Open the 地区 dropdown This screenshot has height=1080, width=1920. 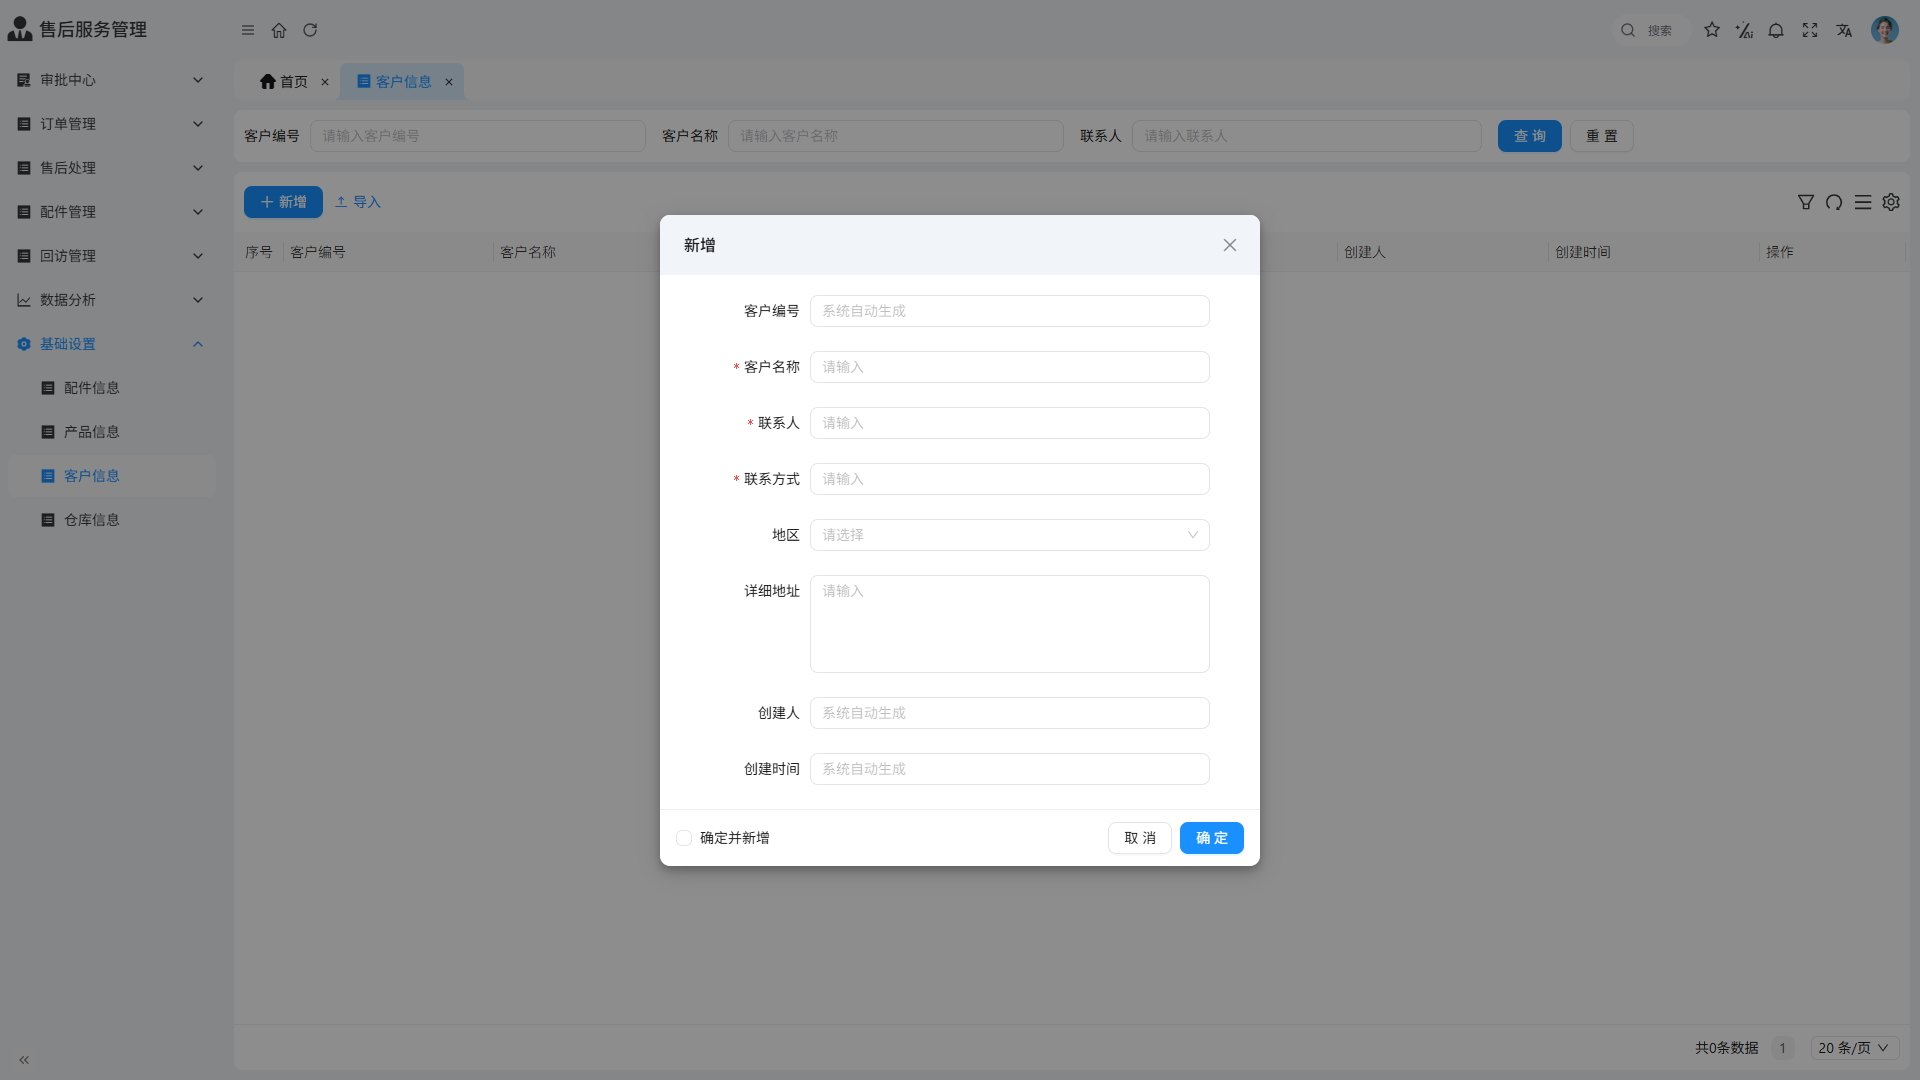pyautogui.click(x=1010, y=535)
